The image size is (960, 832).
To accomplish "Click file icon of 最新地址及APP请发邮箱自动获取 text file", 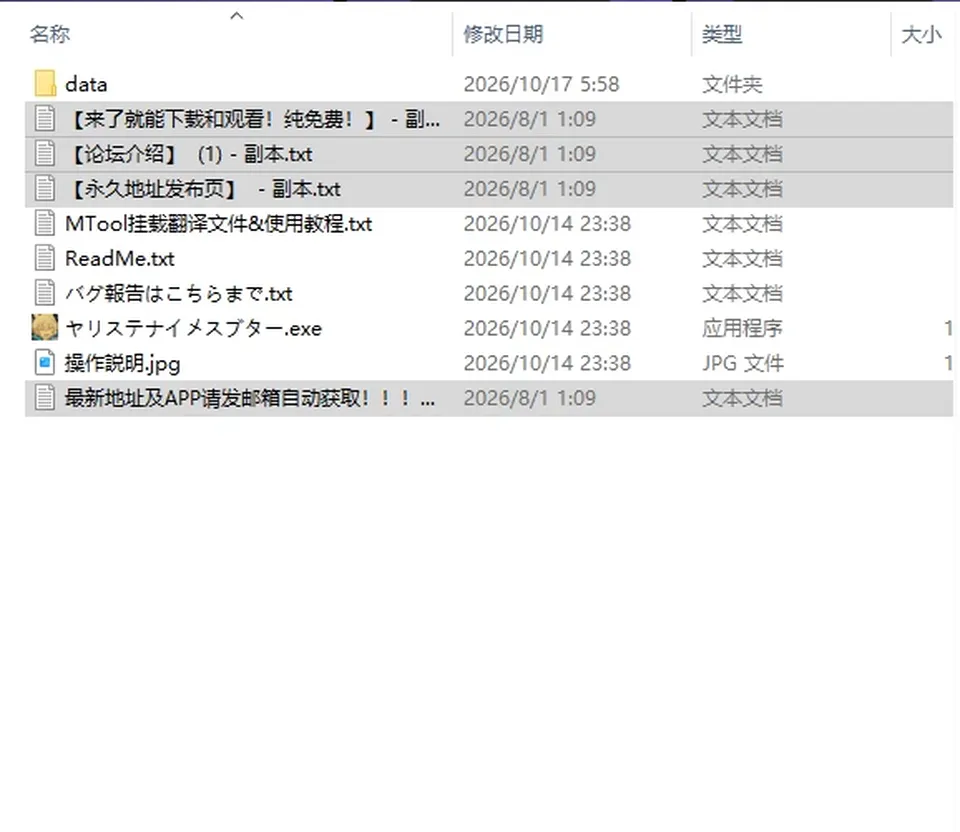I will (45, 398).
